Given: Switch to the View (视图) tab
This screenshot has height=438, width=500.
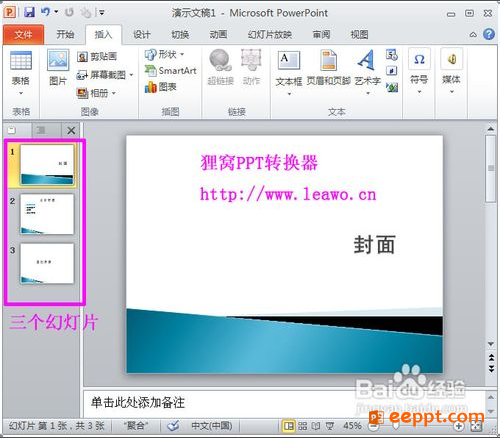Looking at the screenshot, I should point(359,34).
